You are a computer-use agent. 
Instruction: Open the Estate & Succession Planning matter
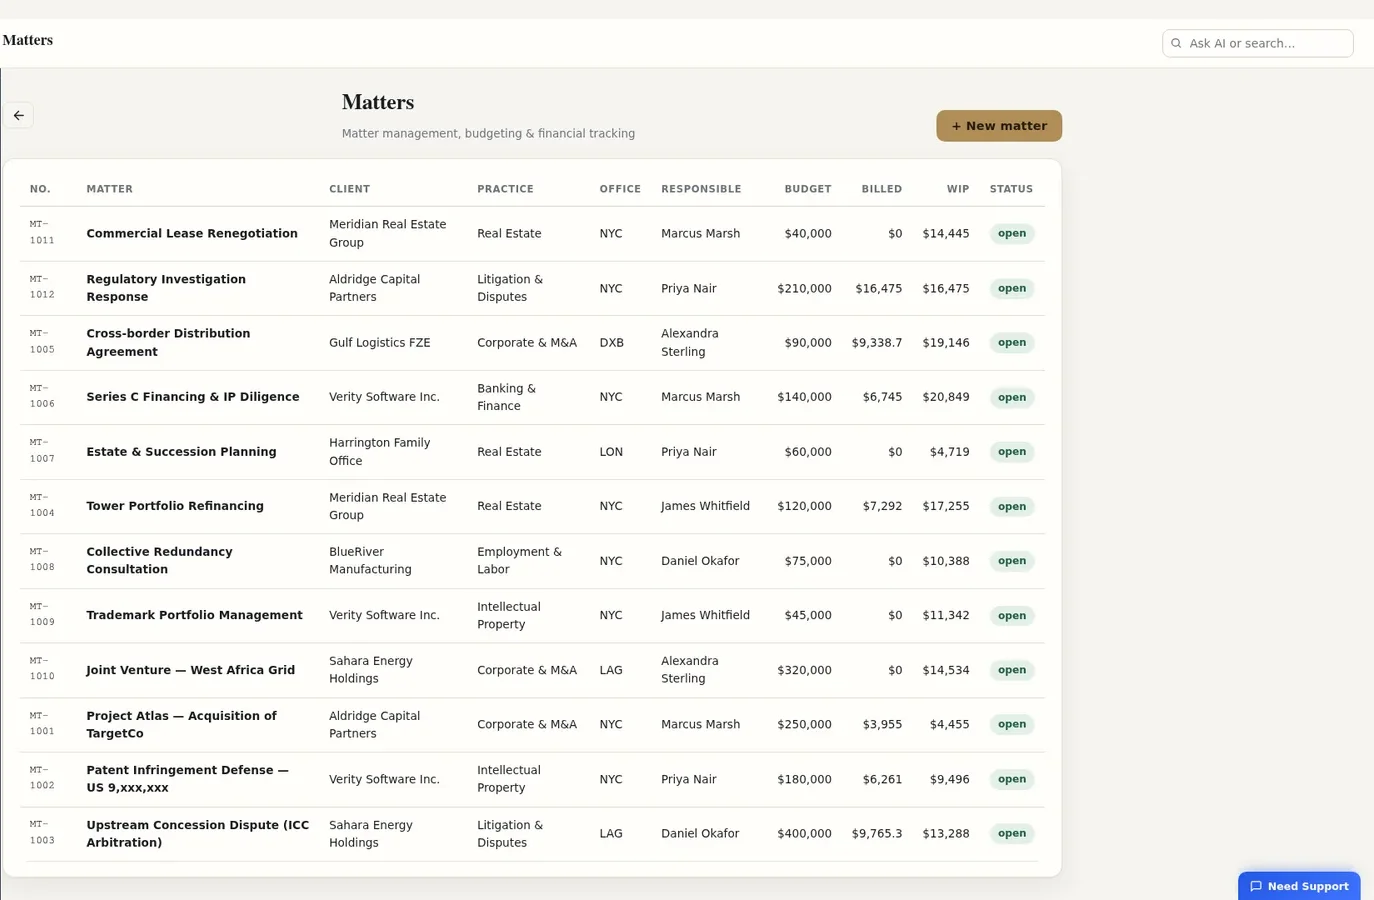181,452
